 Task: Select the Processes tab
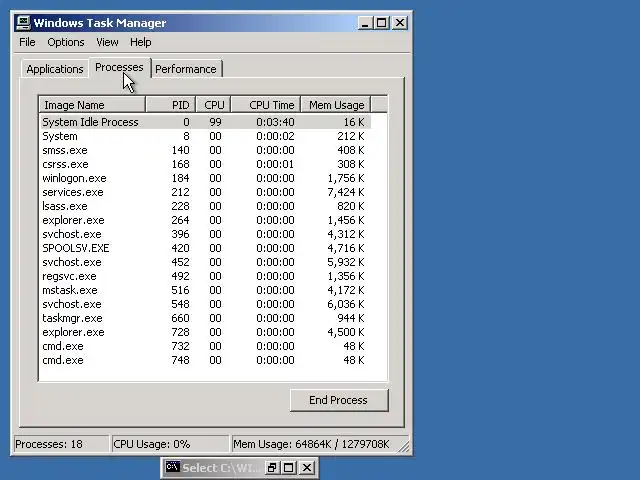(119, 67)
